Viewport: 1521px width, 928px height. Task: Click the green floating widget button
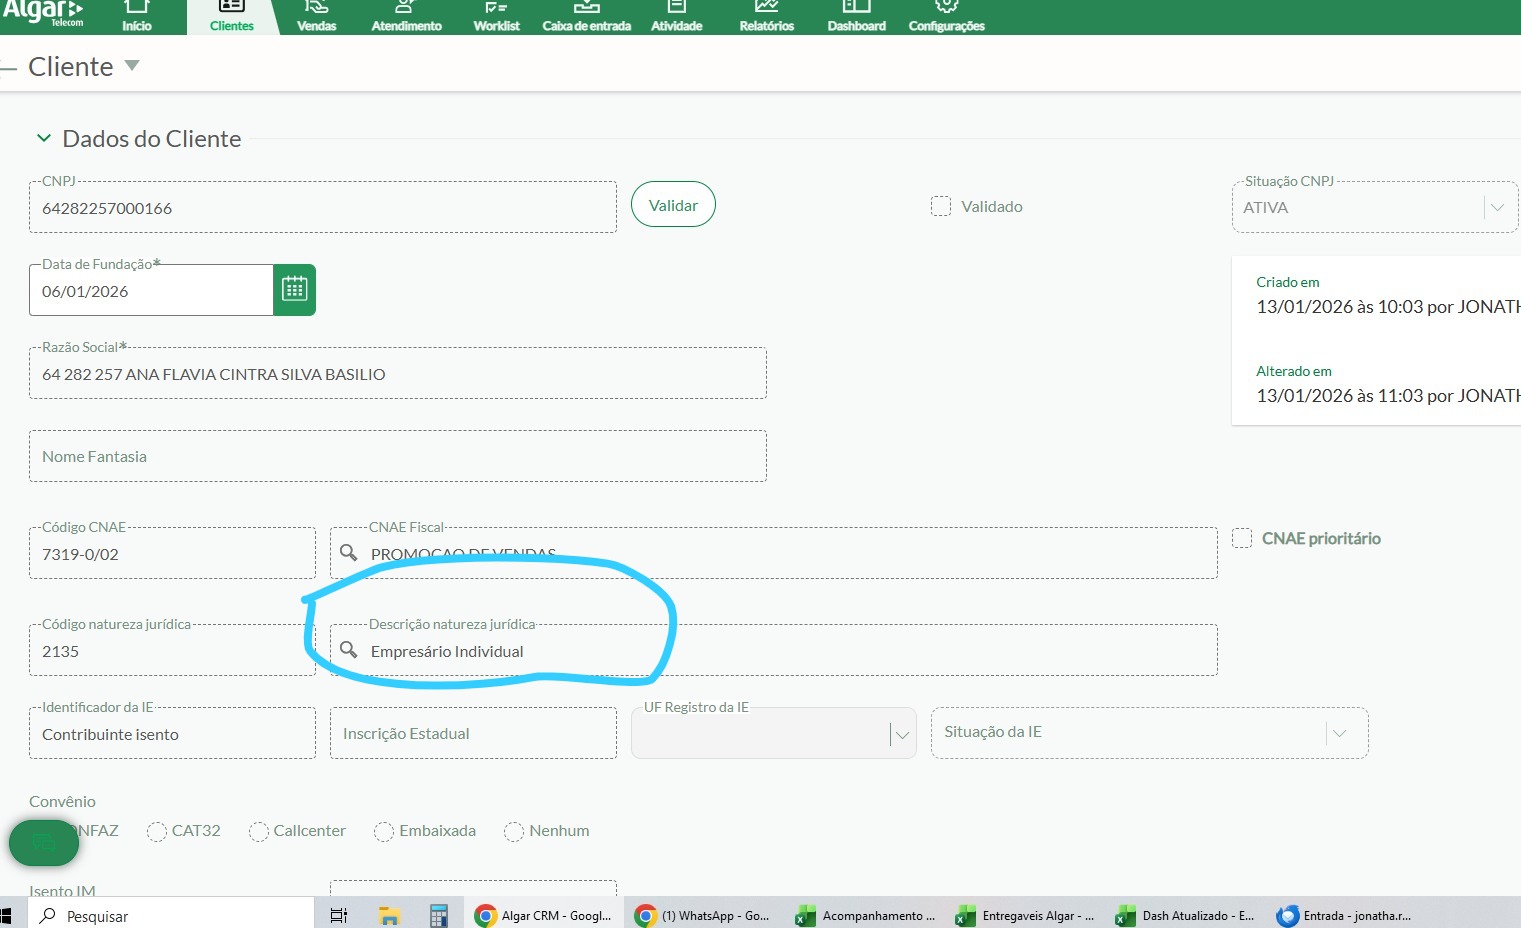[x=44, y=842]
